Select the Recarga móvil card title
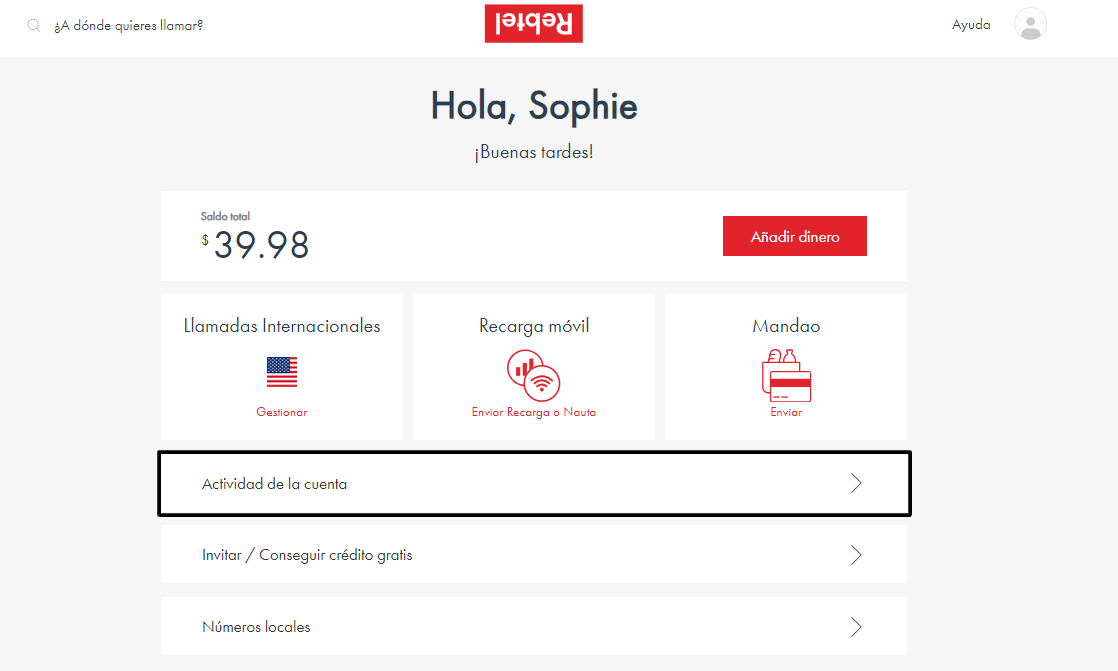Screen dimensions: 1118x671 coord(534,326)
